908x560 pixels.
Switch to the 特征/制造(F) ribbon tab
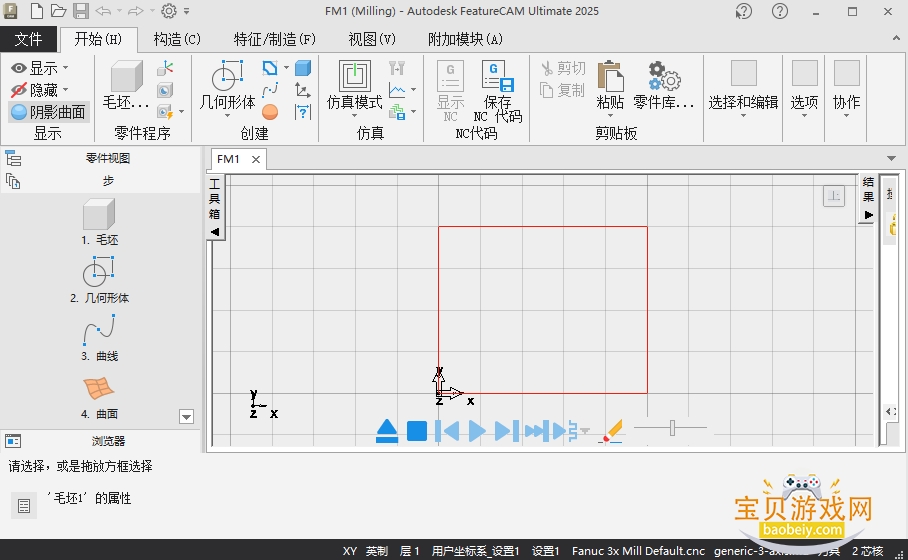click(274, 39)
